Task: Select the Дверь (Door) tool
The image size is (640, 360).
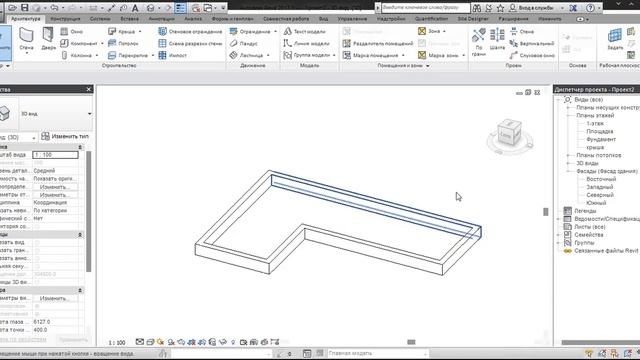Action: pos(48,39)
